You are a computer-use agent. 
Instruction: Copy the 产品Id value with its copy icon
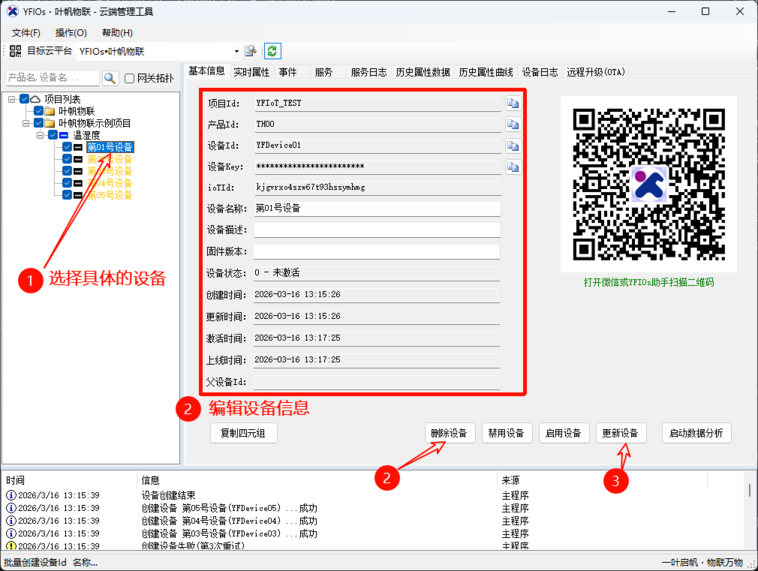click(513, 125)
